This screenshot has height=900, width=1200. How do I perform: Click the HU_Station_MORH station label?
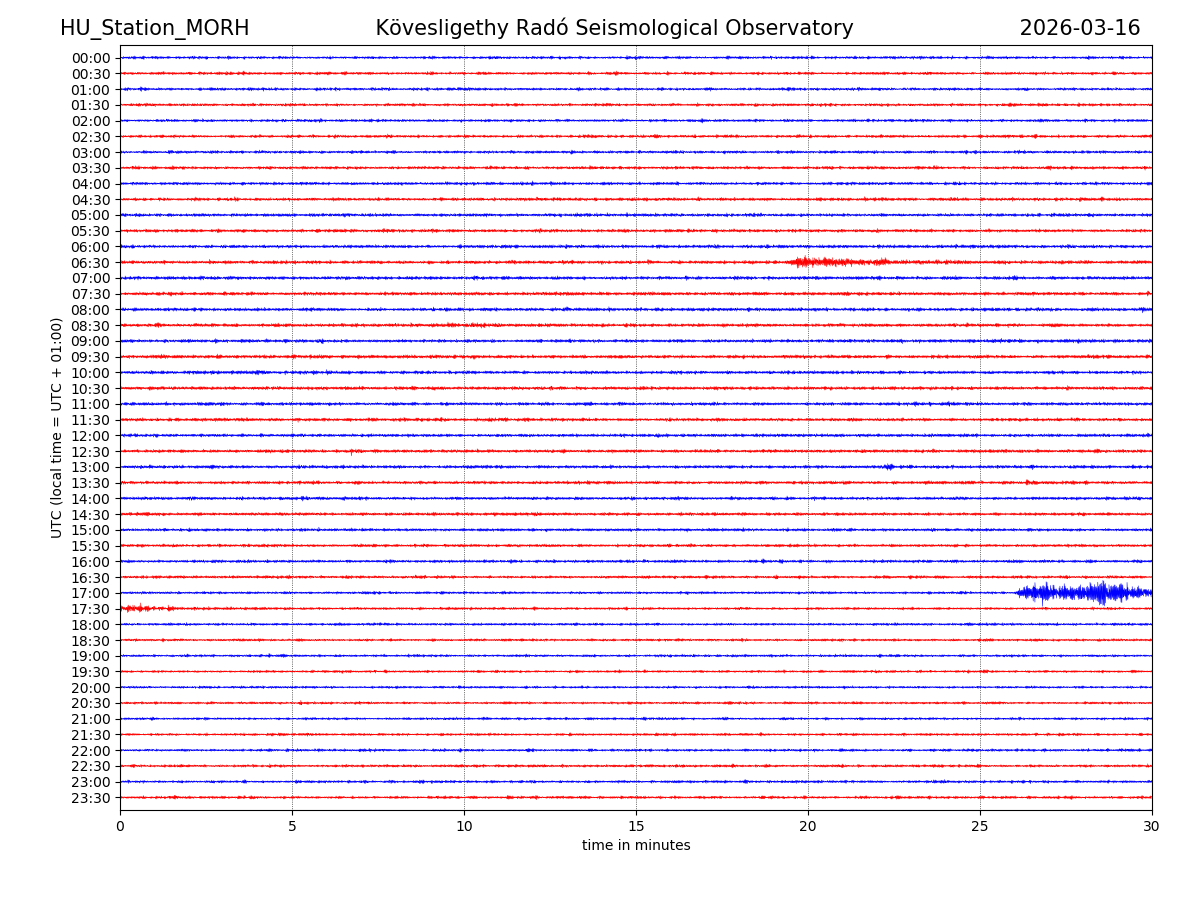[x=154, y=28]
